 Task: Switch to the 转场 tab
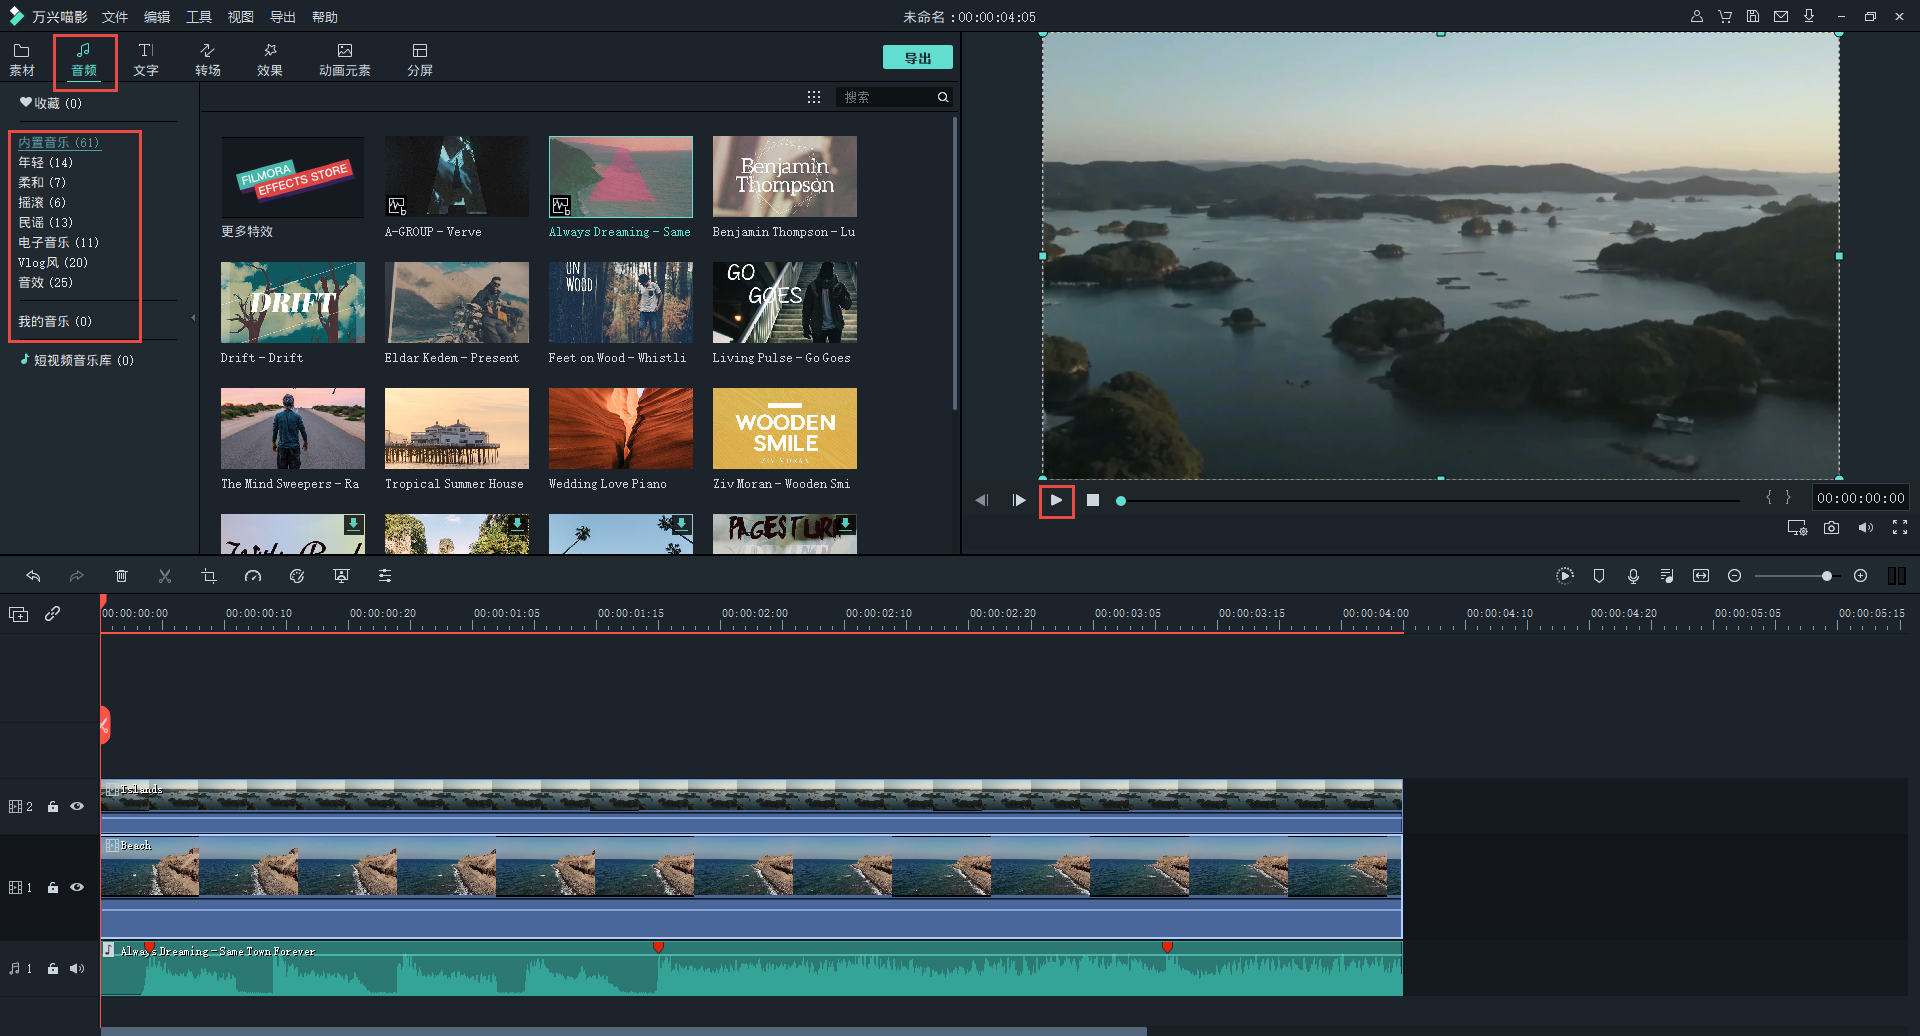pos(208,59)
